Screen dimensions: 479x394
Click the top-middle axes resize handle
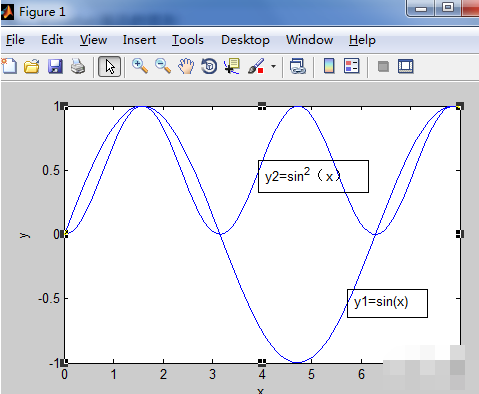(x=262, y=106)
